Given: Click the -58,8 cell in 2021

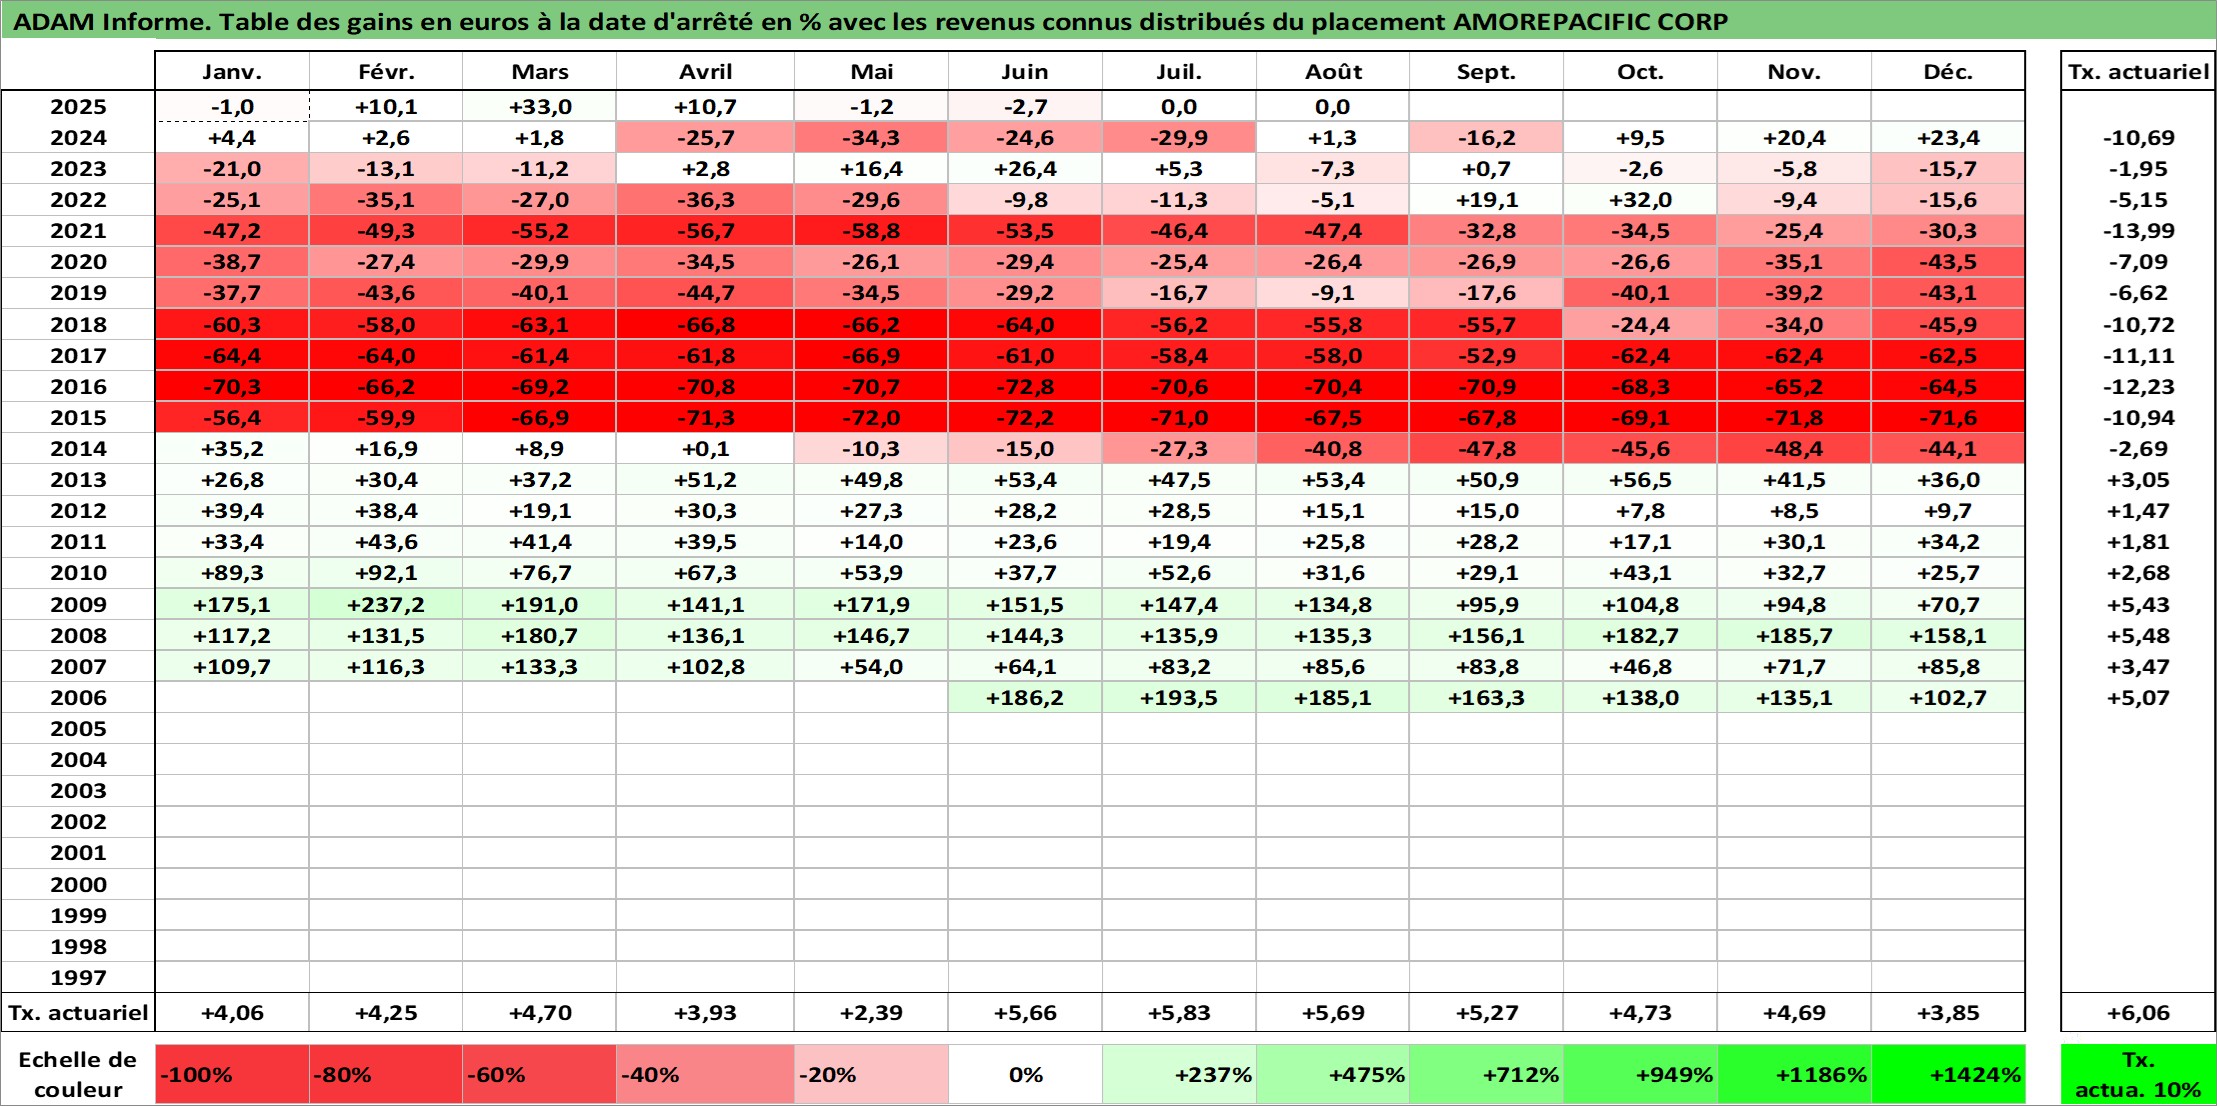Looking at the screenshot, I should tap(871, 231).
